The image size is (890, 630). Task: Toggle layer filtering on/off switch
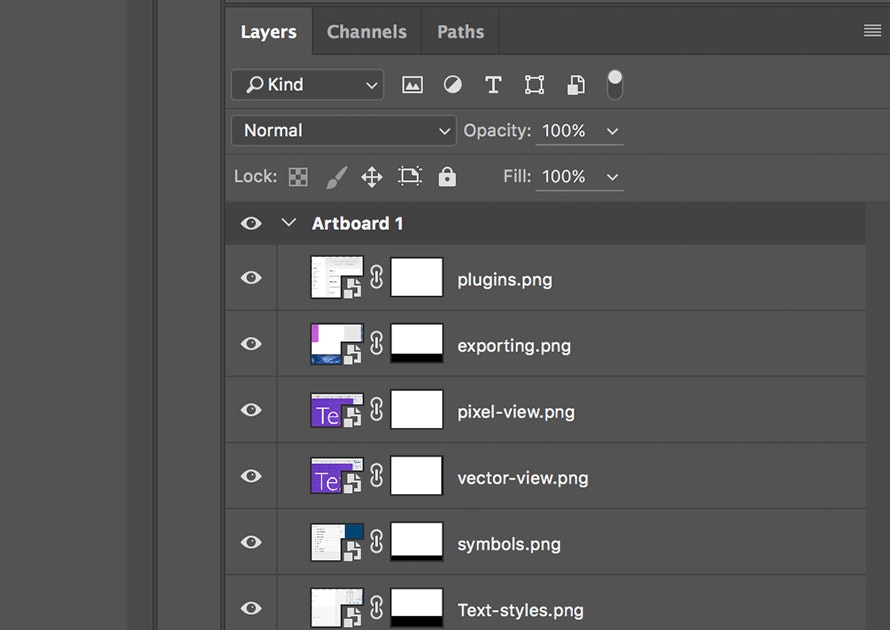click(x=615, y=85)
